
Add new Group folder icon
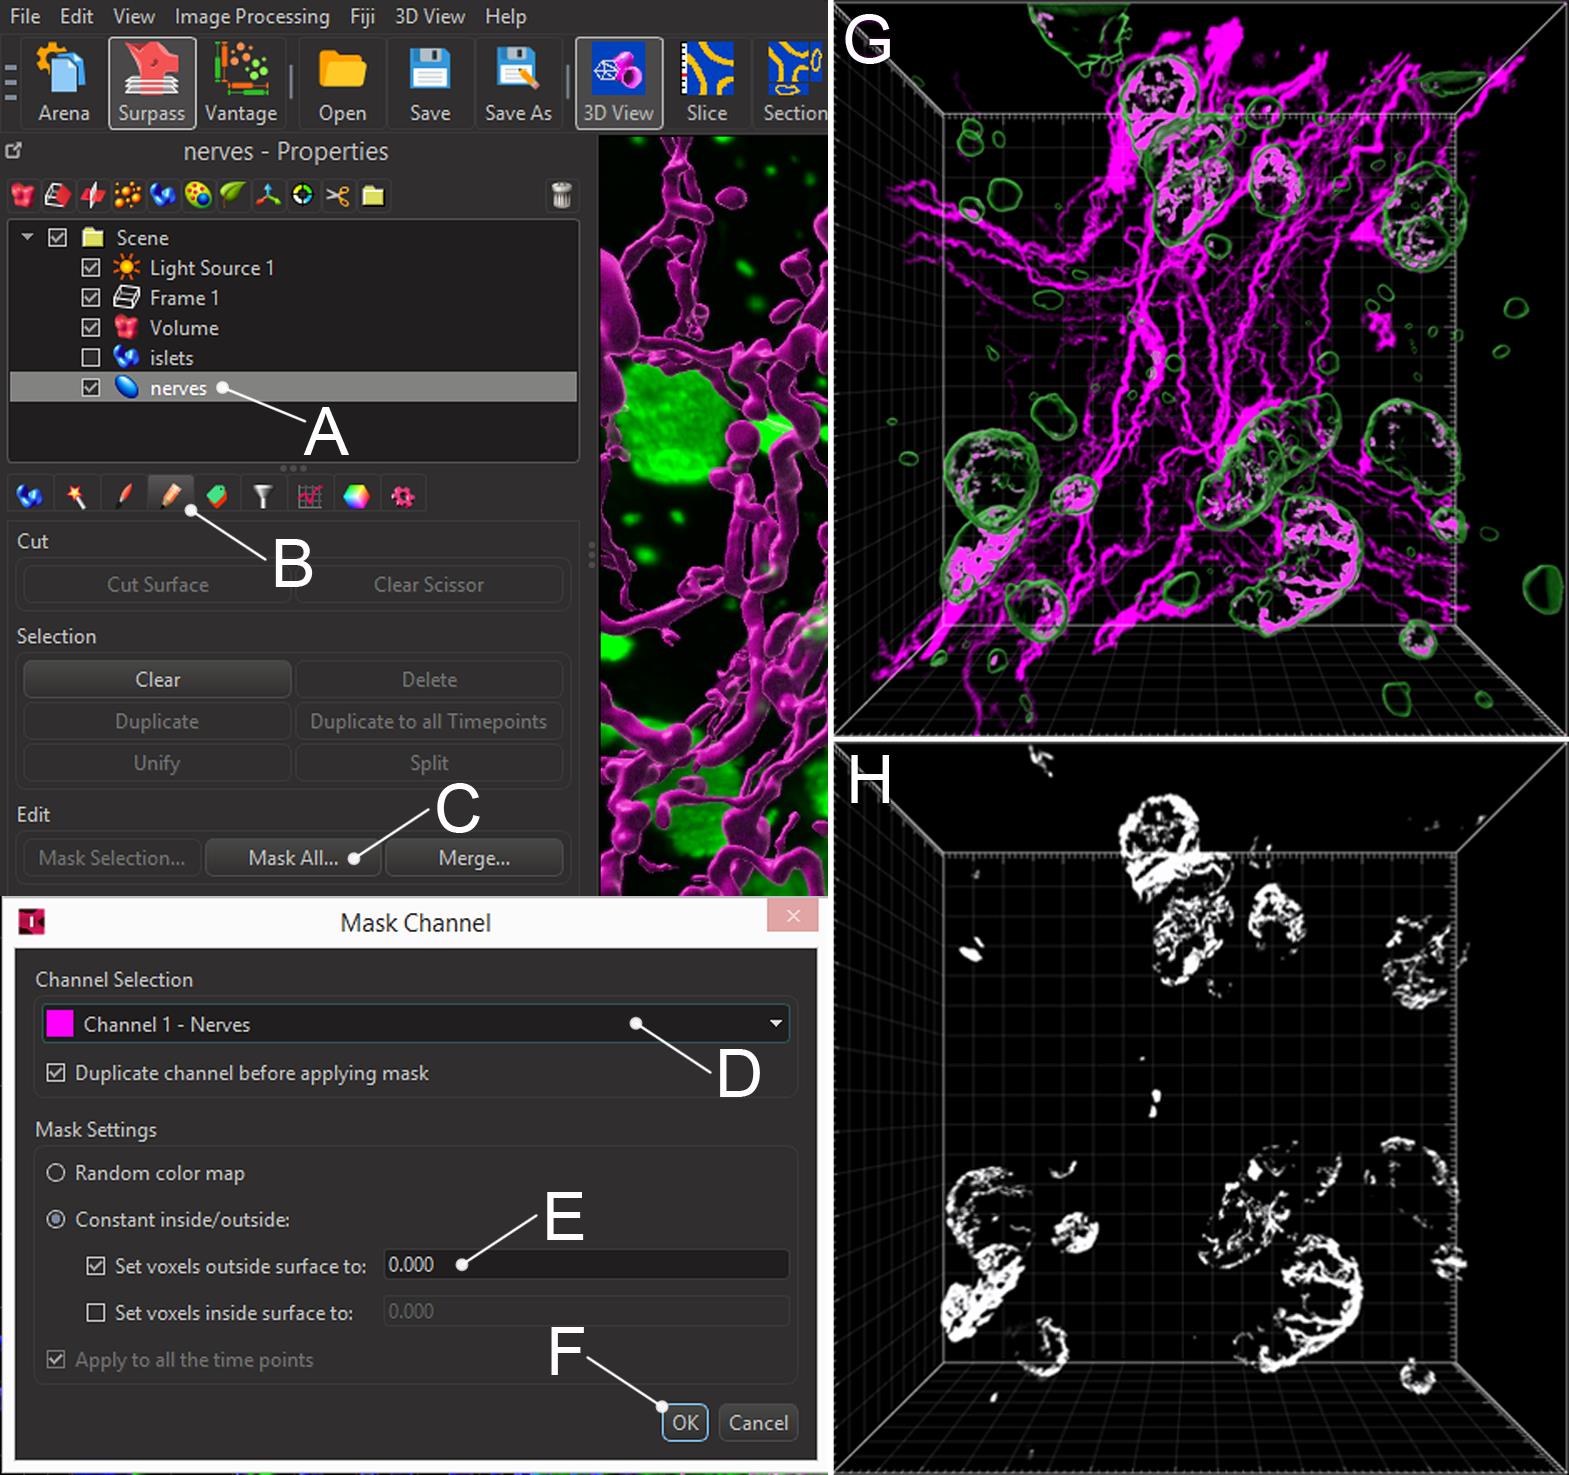(373, 195)
